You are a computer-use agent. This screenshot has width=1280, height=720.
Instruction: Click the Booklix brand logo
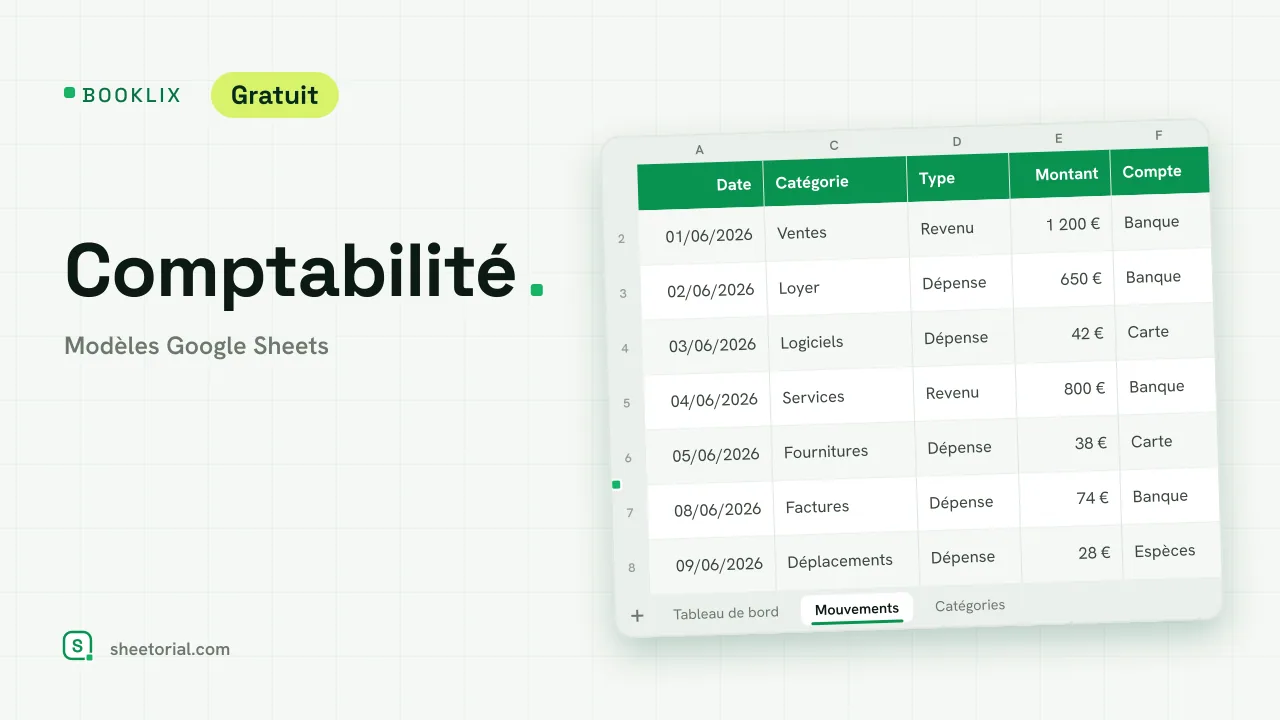(122, 95)
